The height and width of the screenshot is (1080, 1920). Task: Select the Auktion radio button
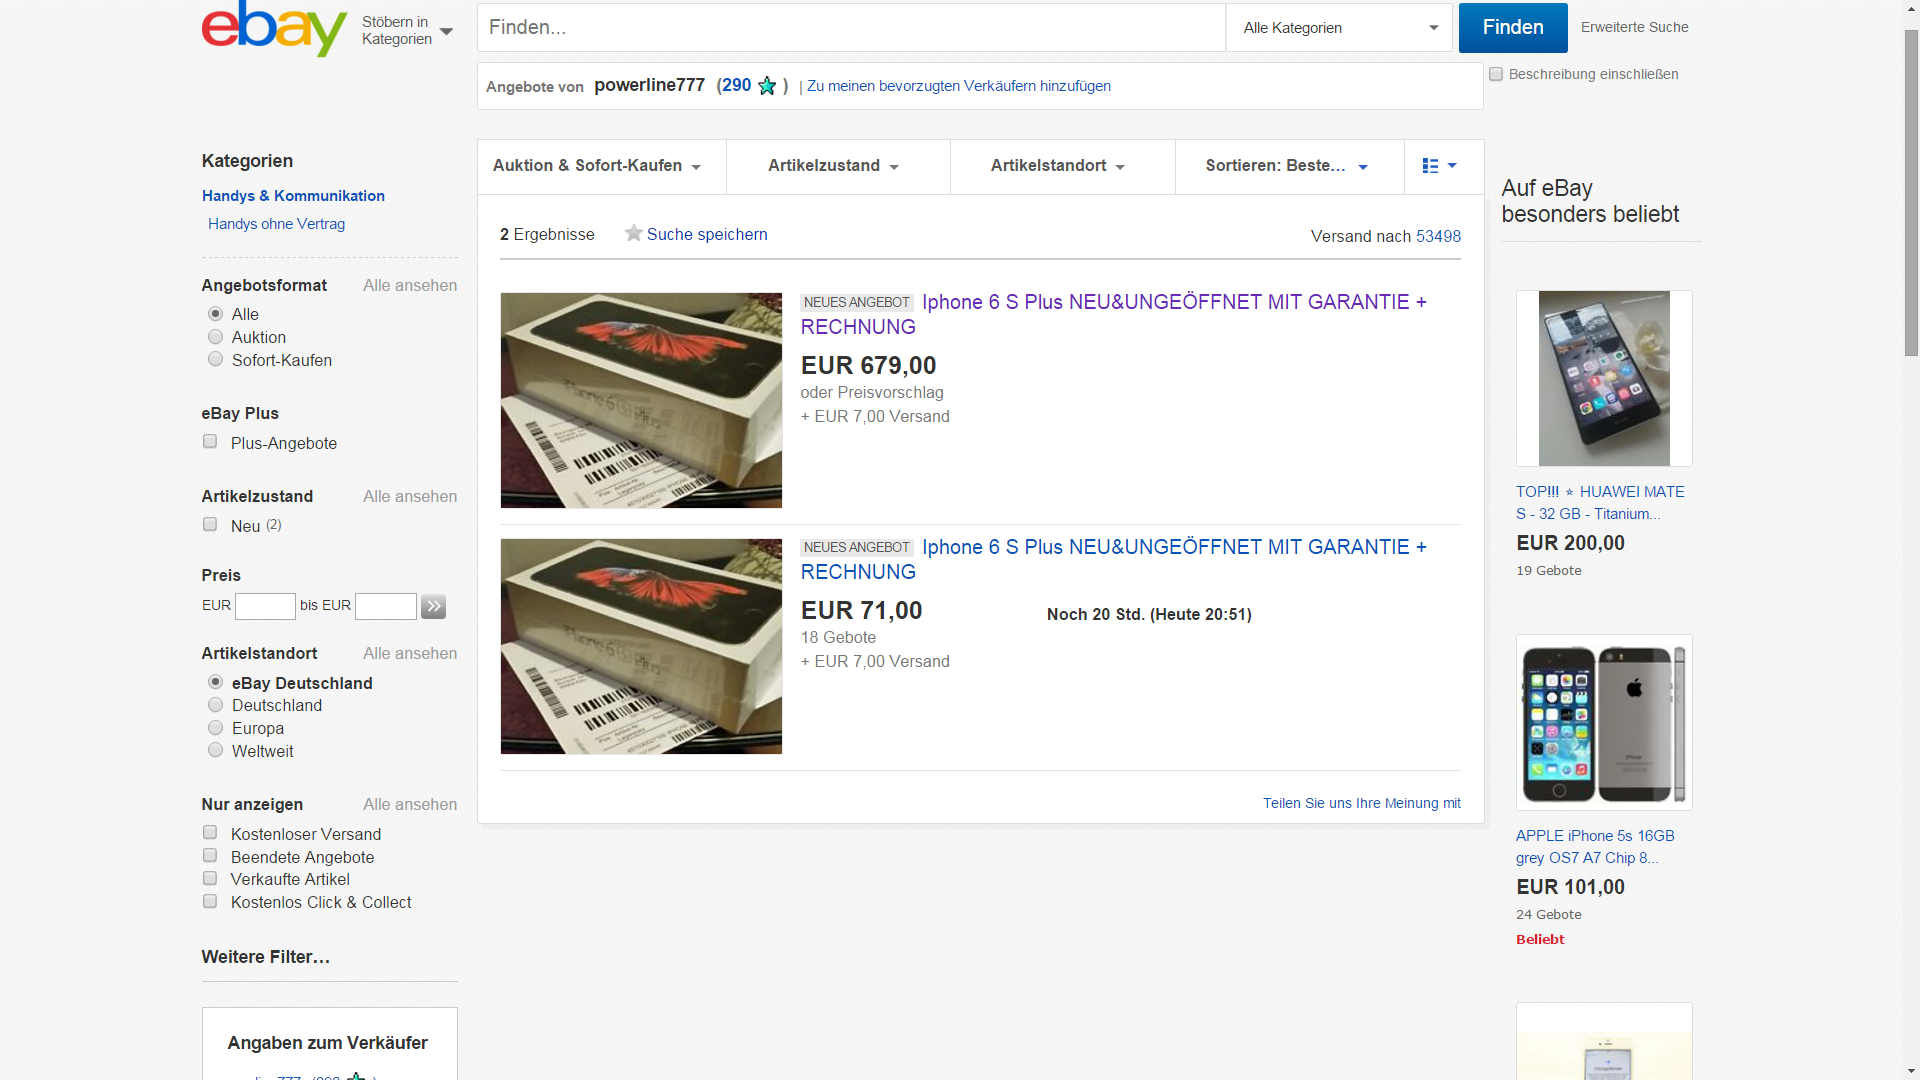pyautogui.click(x=215, y=337)
